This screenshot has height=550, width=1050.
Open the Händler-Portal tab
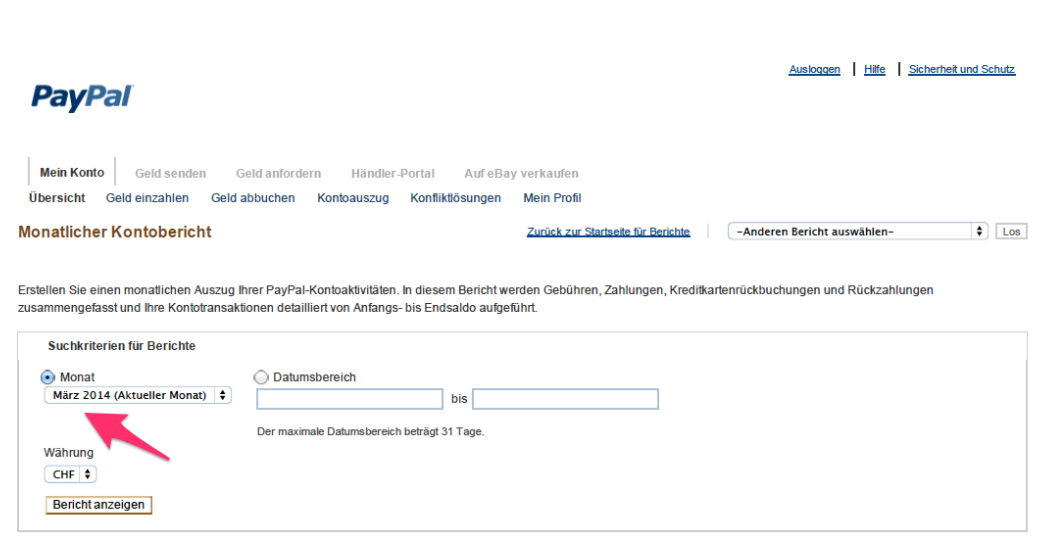pos(393,174)
